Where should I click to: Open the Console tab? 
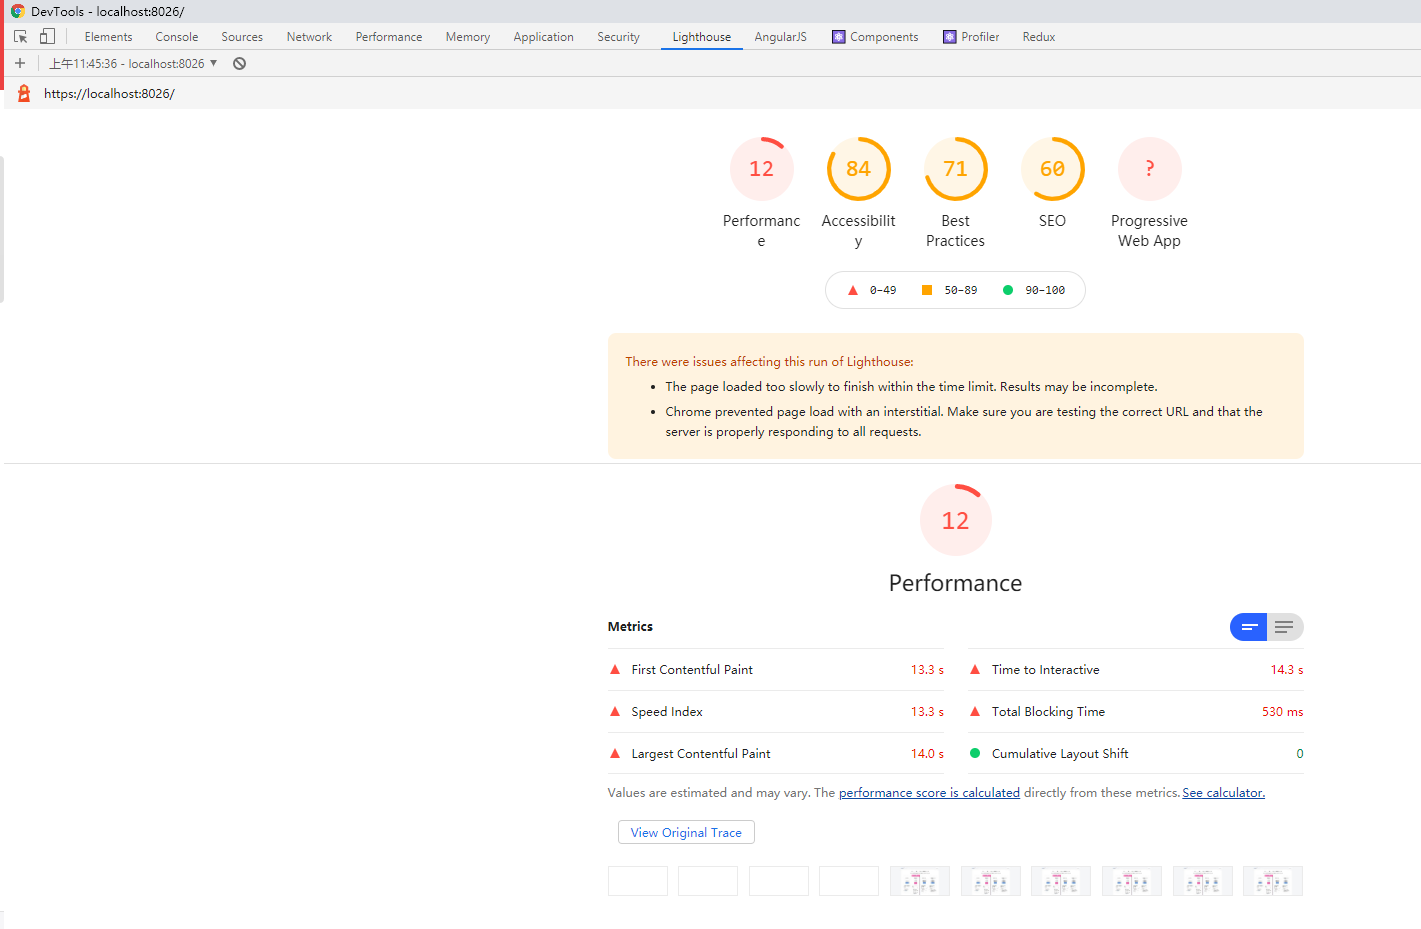point(177,37)
